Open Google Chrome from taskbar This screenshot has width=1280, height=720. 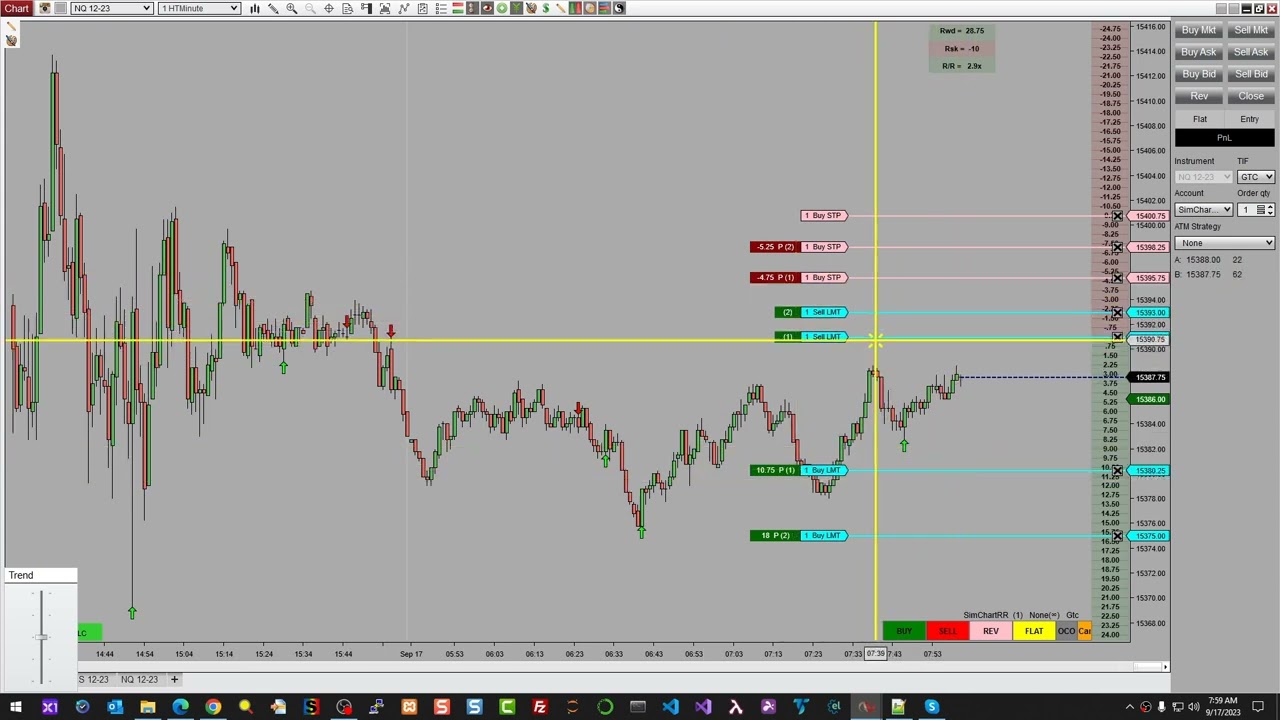pos(213,708)
